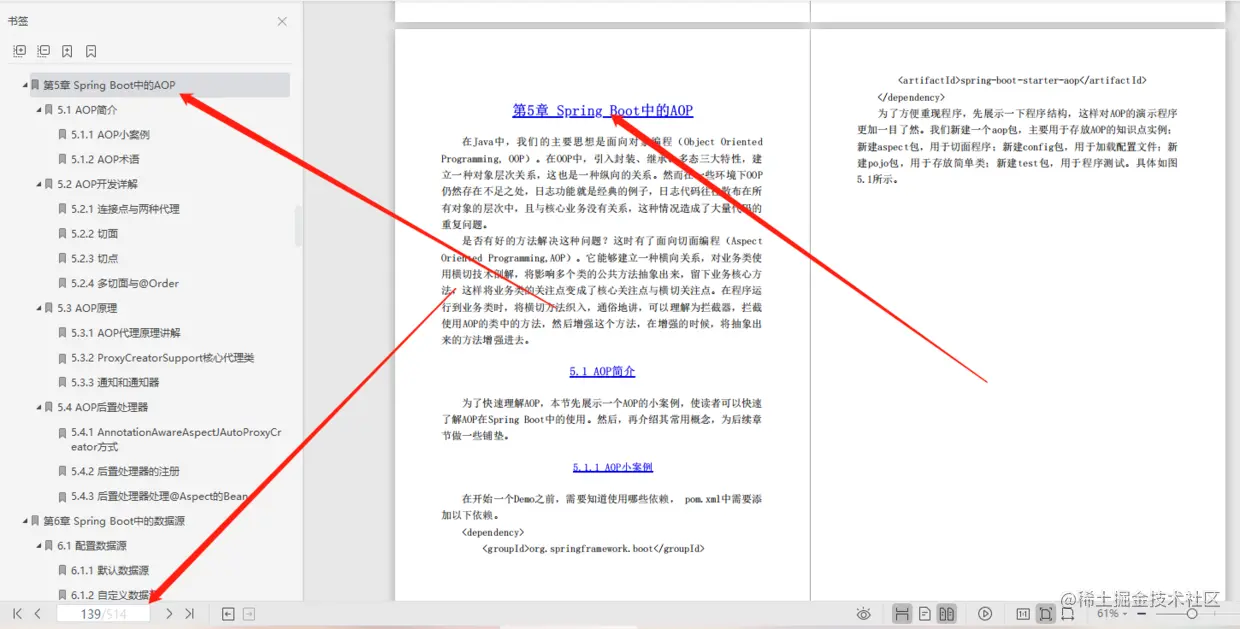Collapse the 5.1 AOP简介 node
This screenshot has height=629, width=1240.
coord(39,110)
